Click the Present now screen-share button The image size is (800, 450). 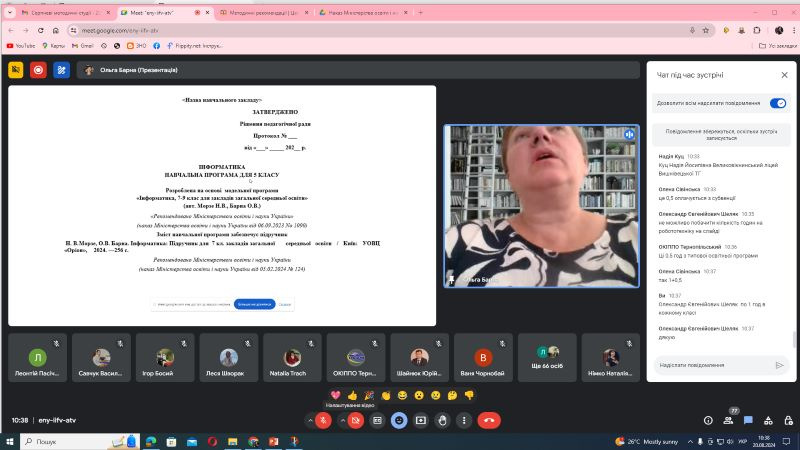click(x=420, y=420)
